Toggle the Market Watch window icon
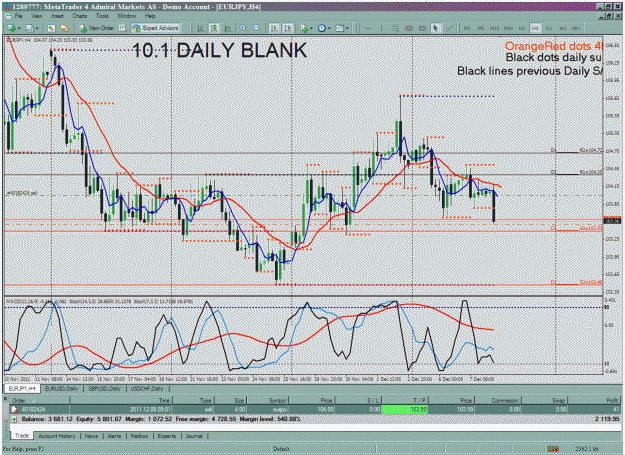The width and height of the screenshot is (625, 455). point(51,28)
